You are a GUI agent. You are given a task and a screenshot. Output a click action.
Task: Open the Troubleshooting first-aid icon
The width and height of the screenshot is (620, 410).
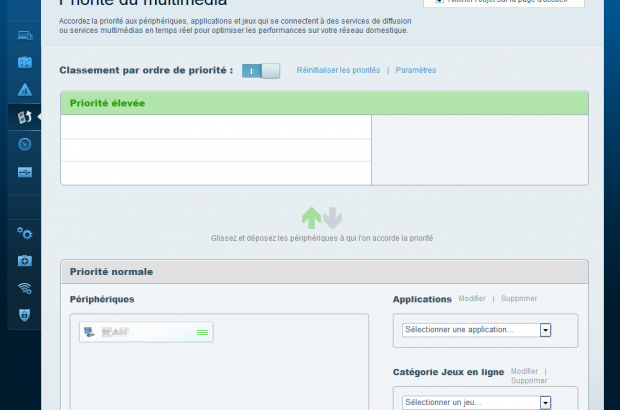pyautogui.click(x=25, y=261)
